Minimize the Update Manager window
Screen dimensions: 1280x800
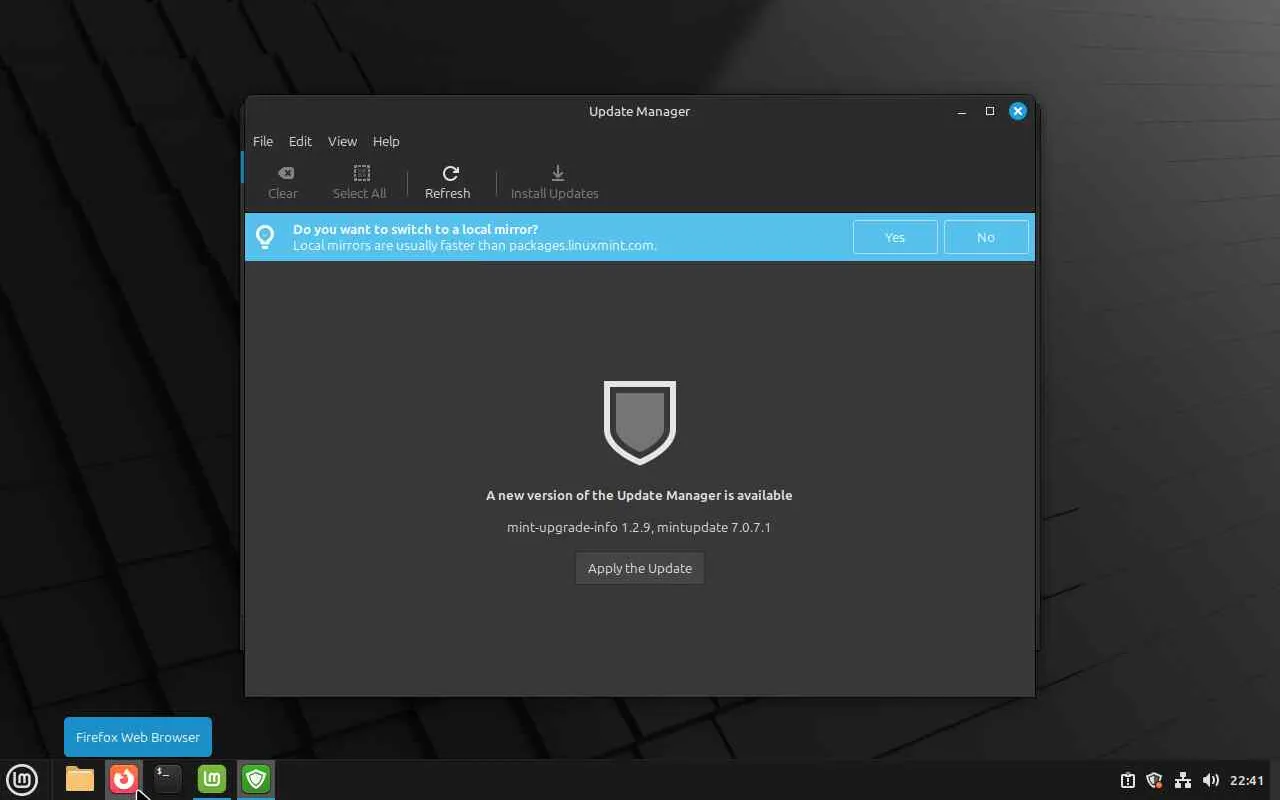(x=962, y=111)
